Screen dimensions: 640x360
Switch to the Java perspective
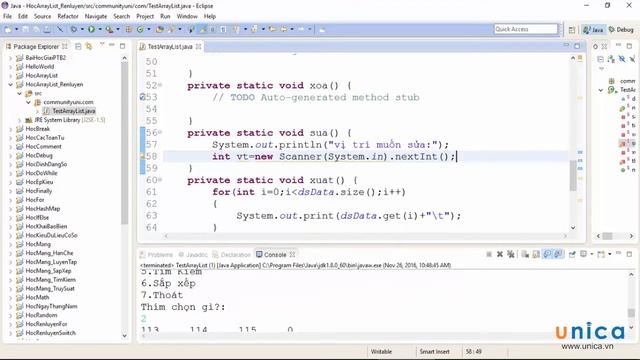coord(593,30)
